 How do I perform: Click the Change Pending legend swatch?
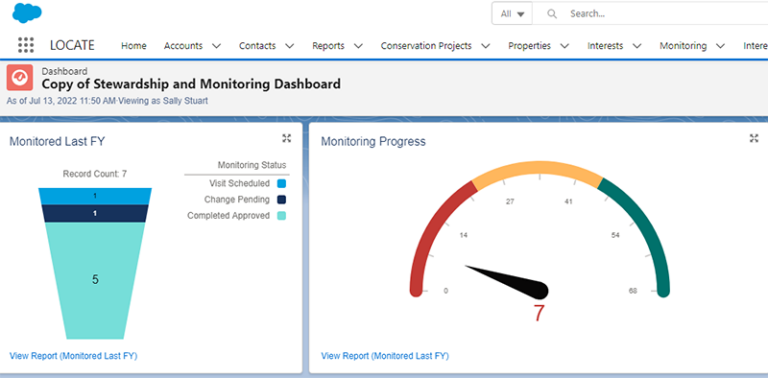coord(281,200)
